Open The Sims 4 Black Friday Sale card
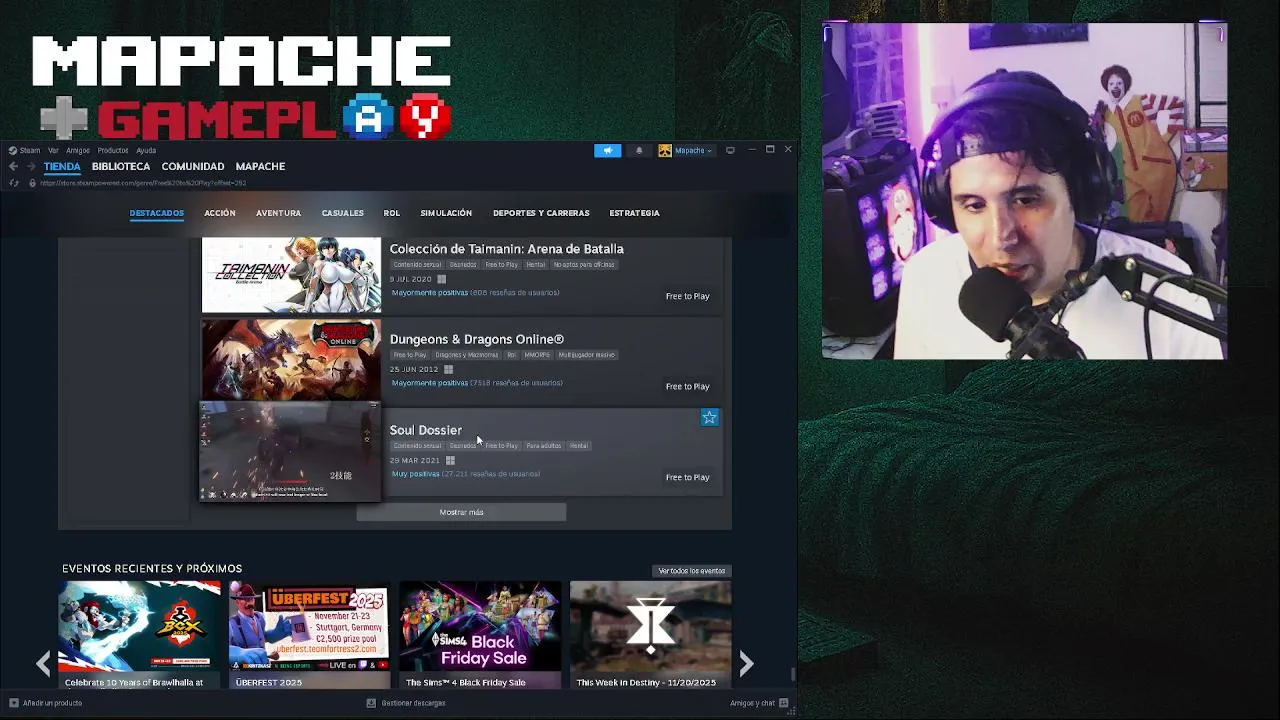 480,636
